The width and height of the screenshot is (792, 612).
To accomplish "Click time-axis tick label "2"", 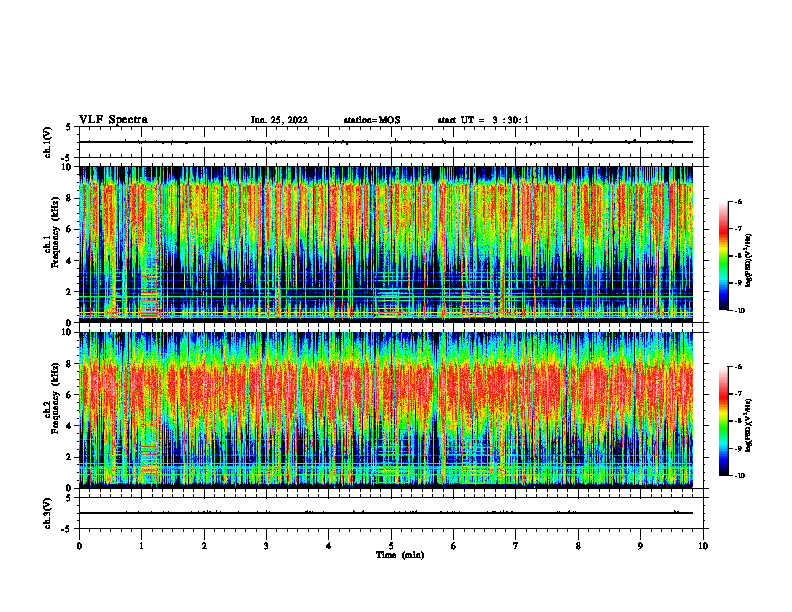I will point(204,546).
